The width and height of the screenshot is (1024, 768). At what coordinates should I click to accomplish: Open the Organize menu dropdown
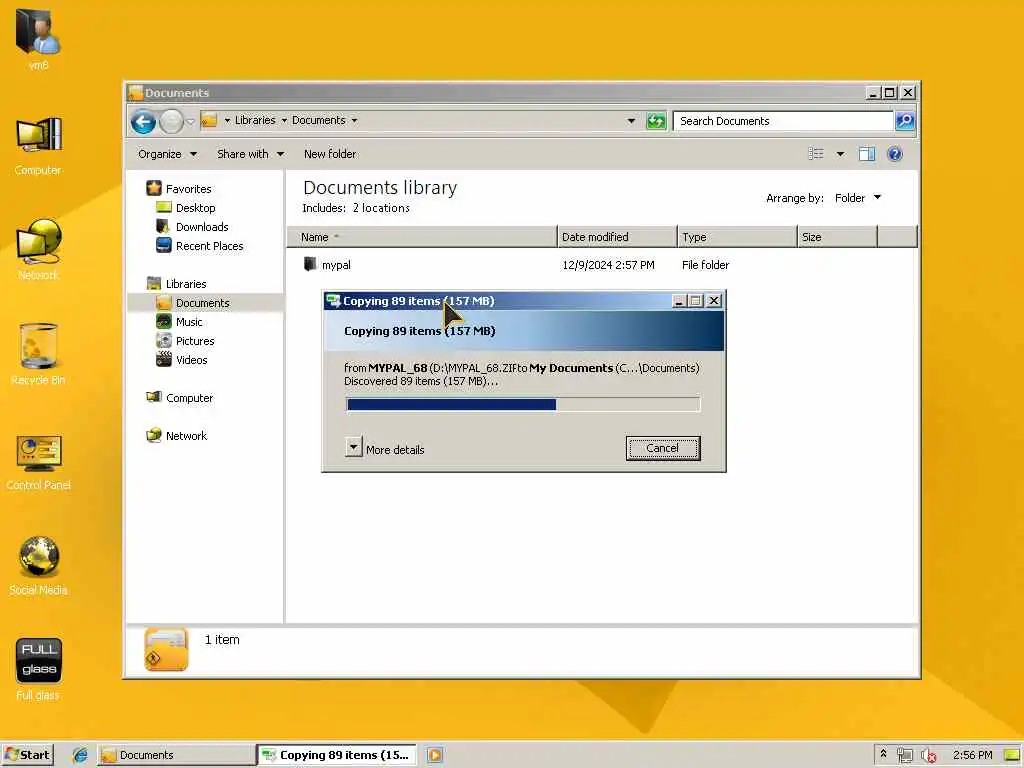point(167,154)
